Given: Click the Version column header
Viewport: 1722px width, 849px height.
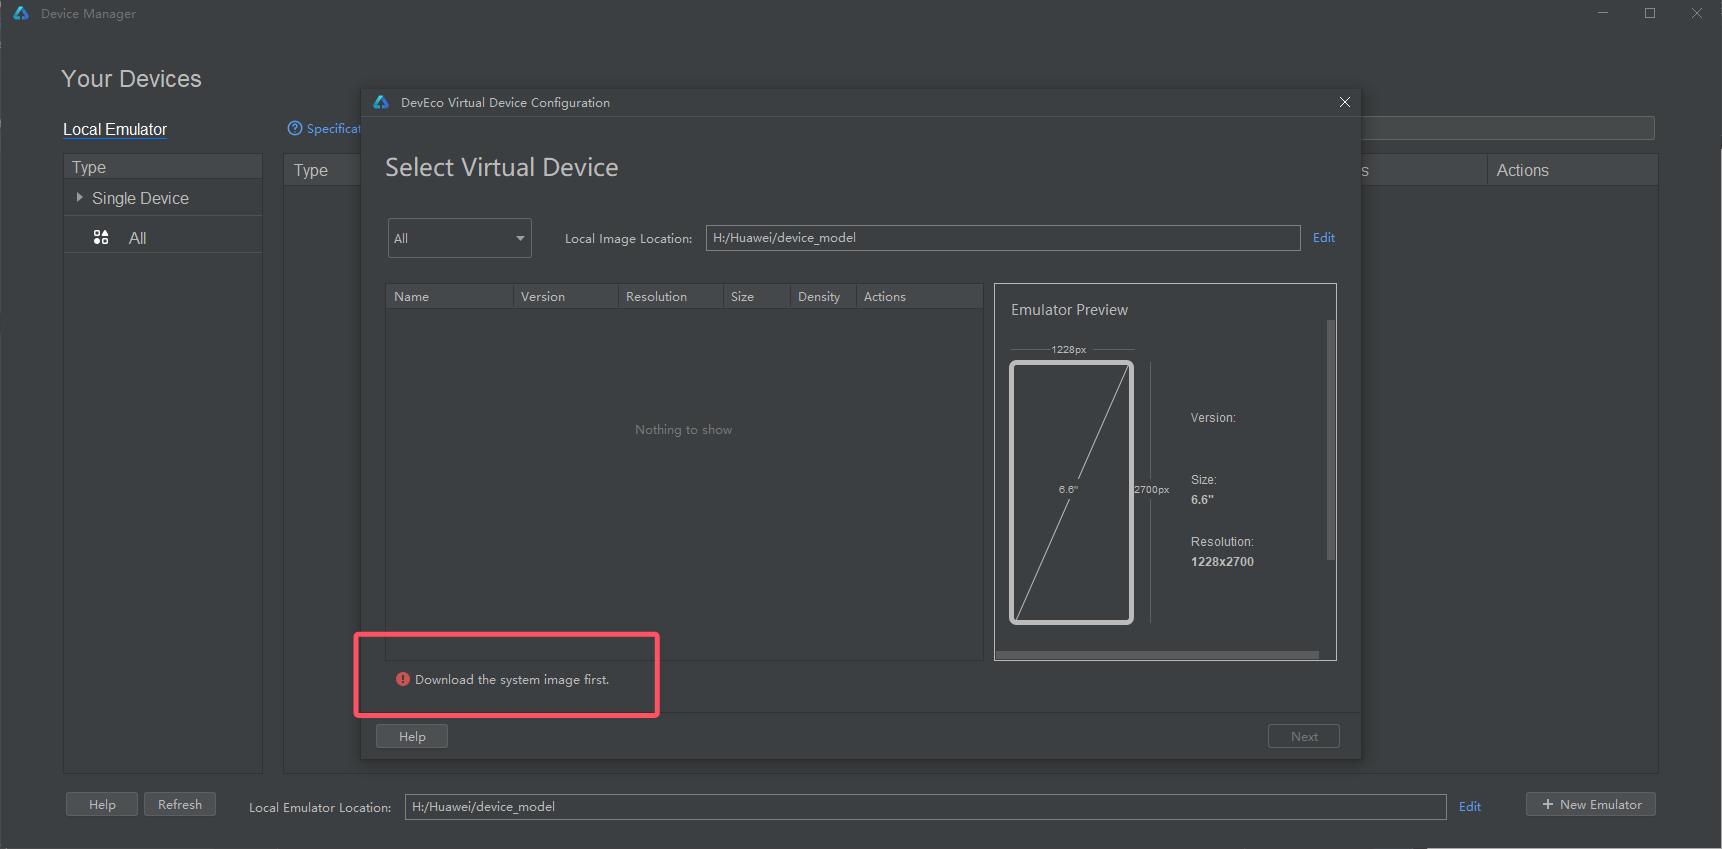Looking at the screenshot, I should click(565, 296).
